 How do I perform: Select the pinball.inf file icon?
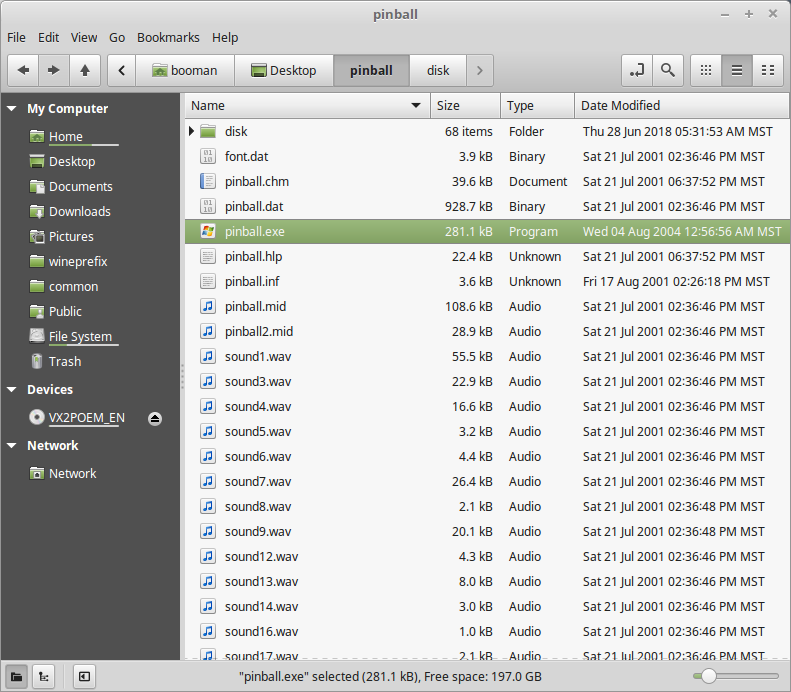[208, 281]
